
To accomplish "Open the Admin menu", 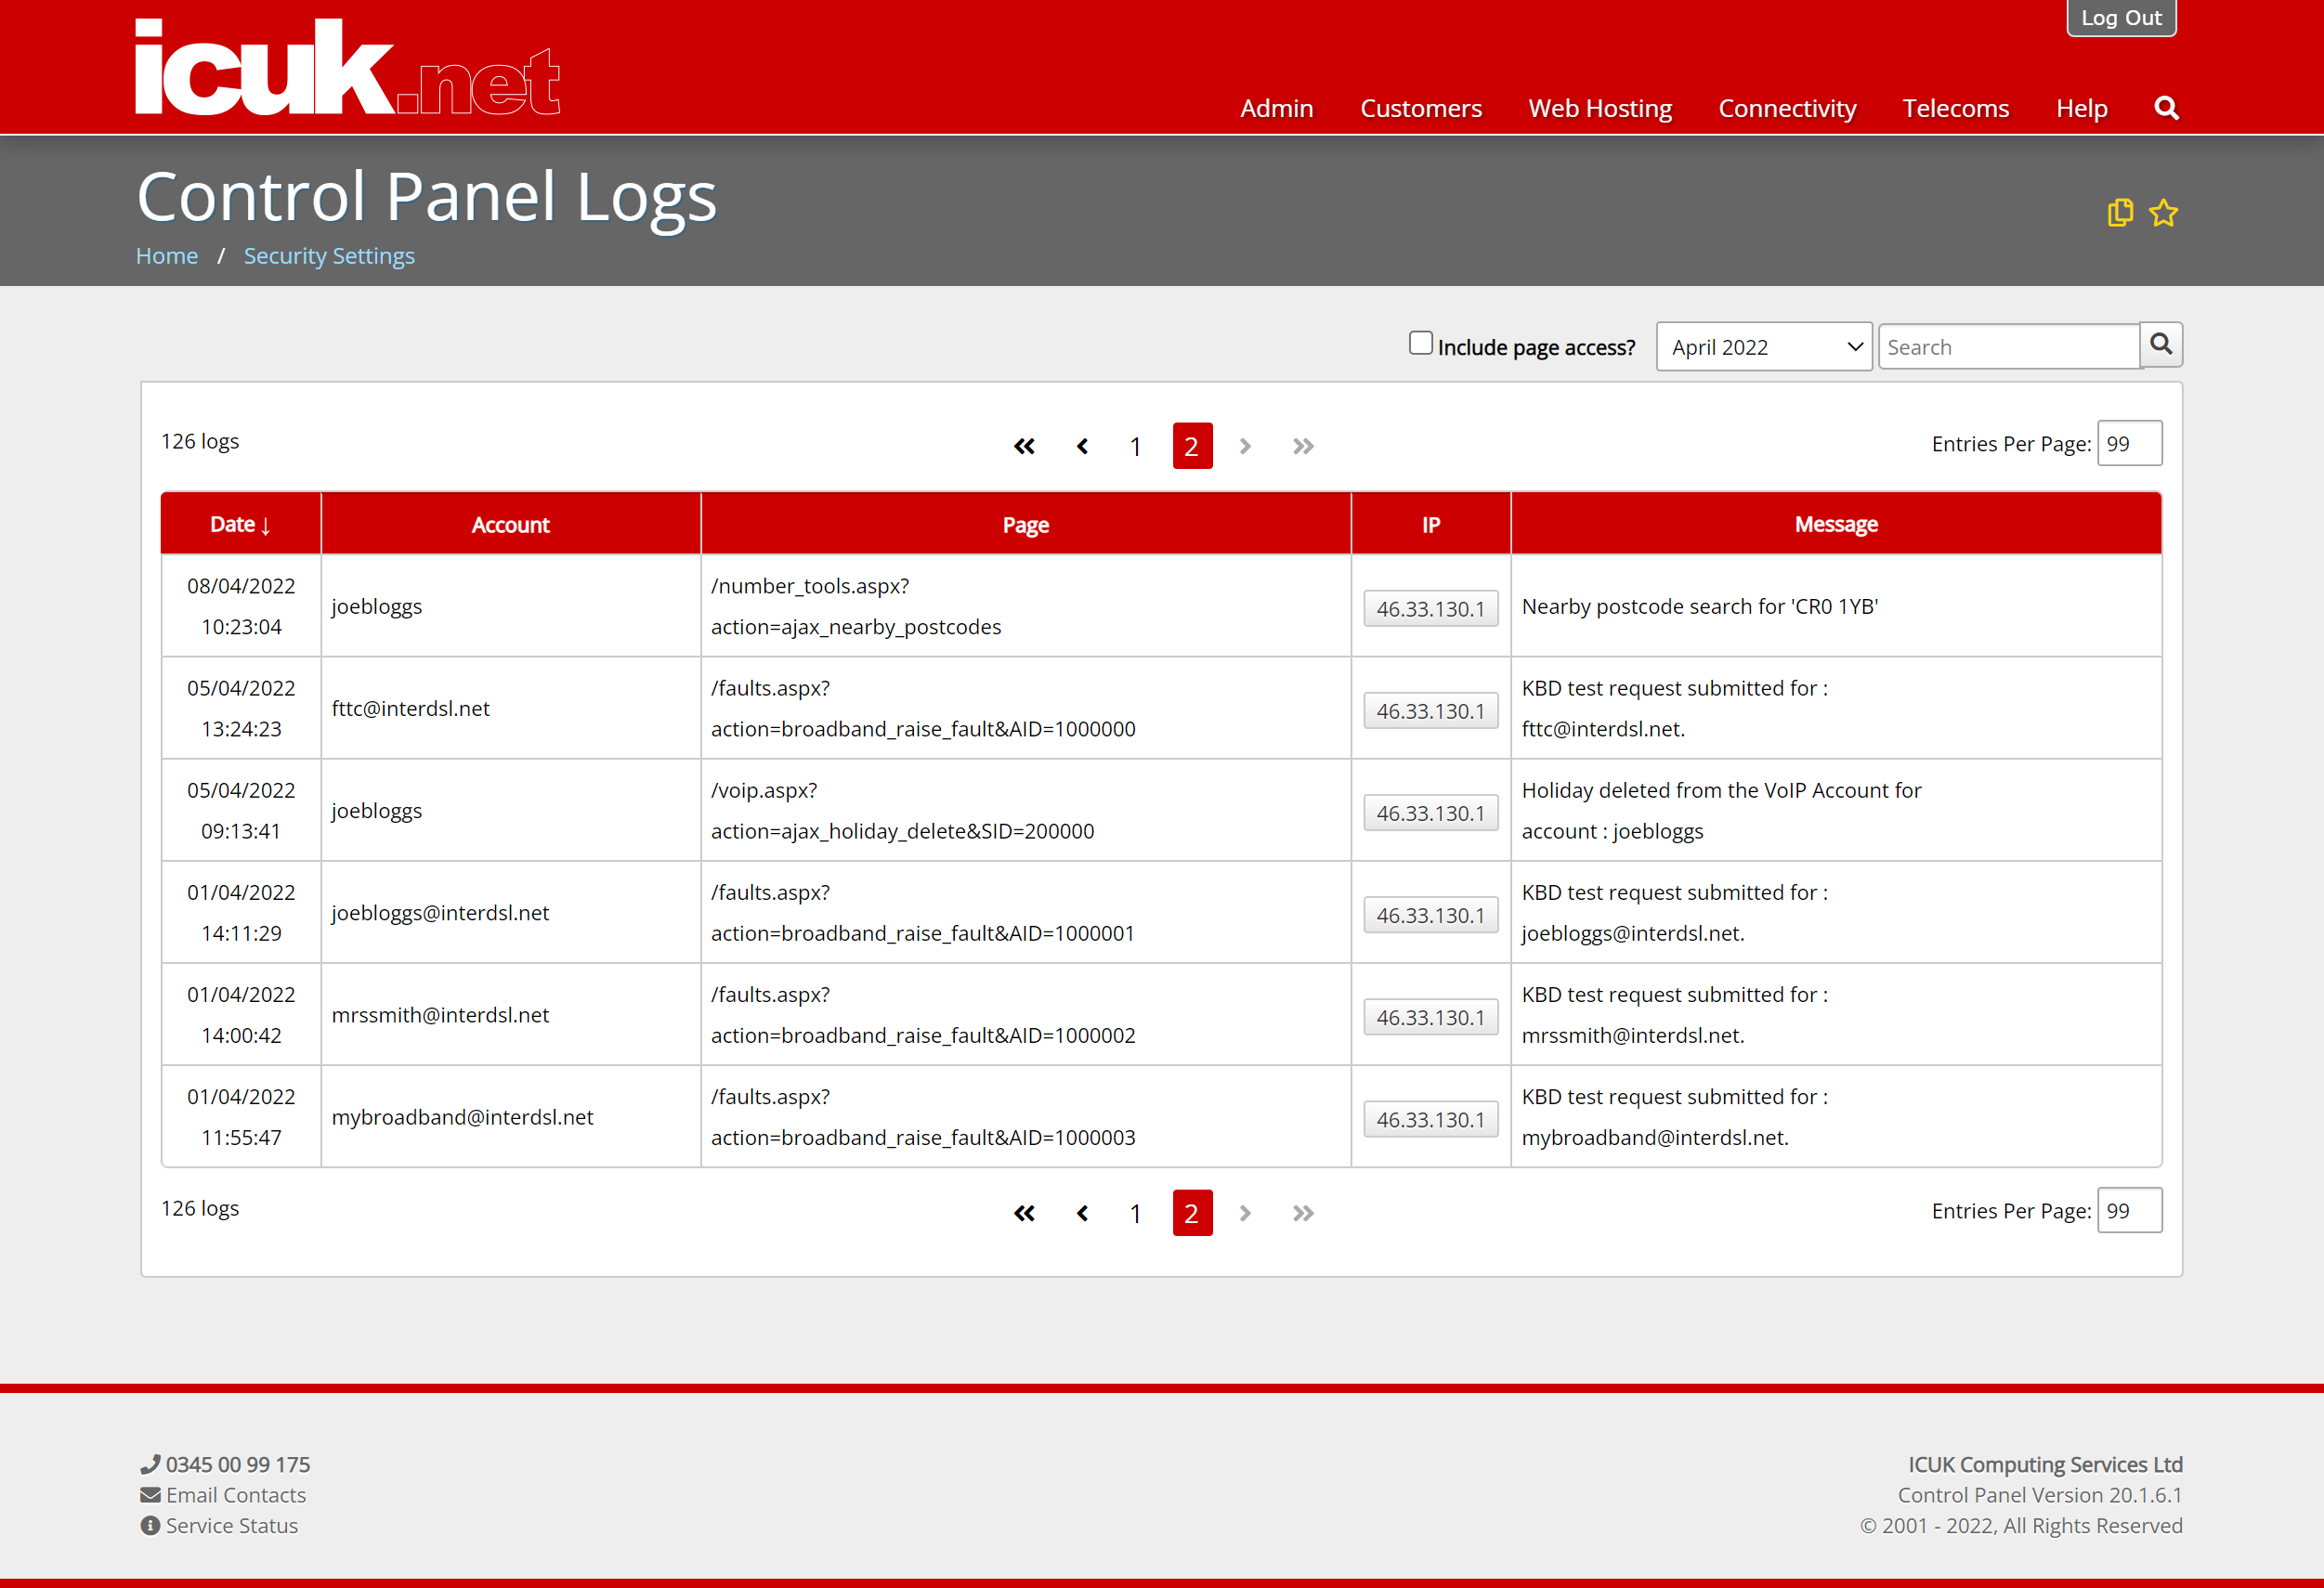I will coord(1276,108).
